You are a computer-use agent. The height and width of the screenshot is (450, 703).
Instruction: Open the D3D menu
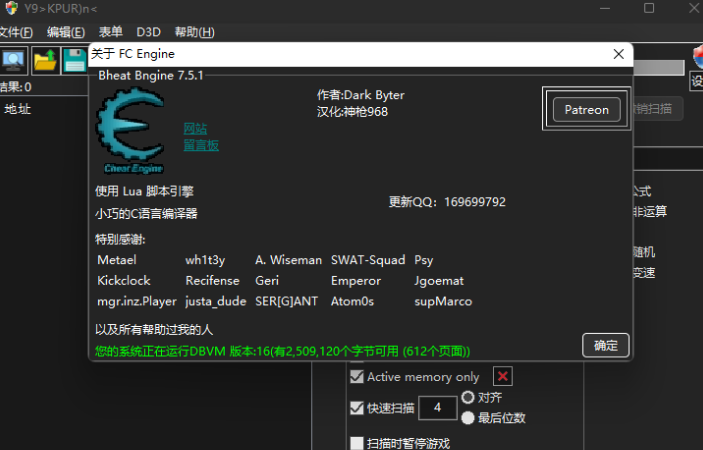tap(148, 32)
